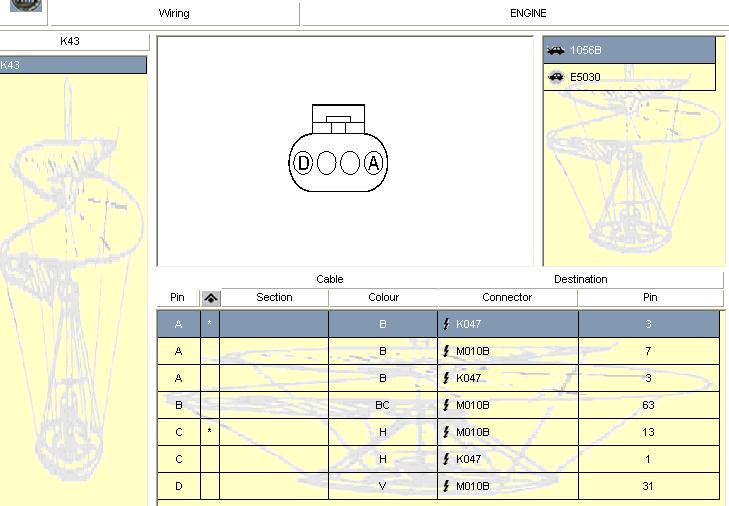This screenshot has width=729, height=506.
Task: Click the Destination group header
Action: pos(581,279)
